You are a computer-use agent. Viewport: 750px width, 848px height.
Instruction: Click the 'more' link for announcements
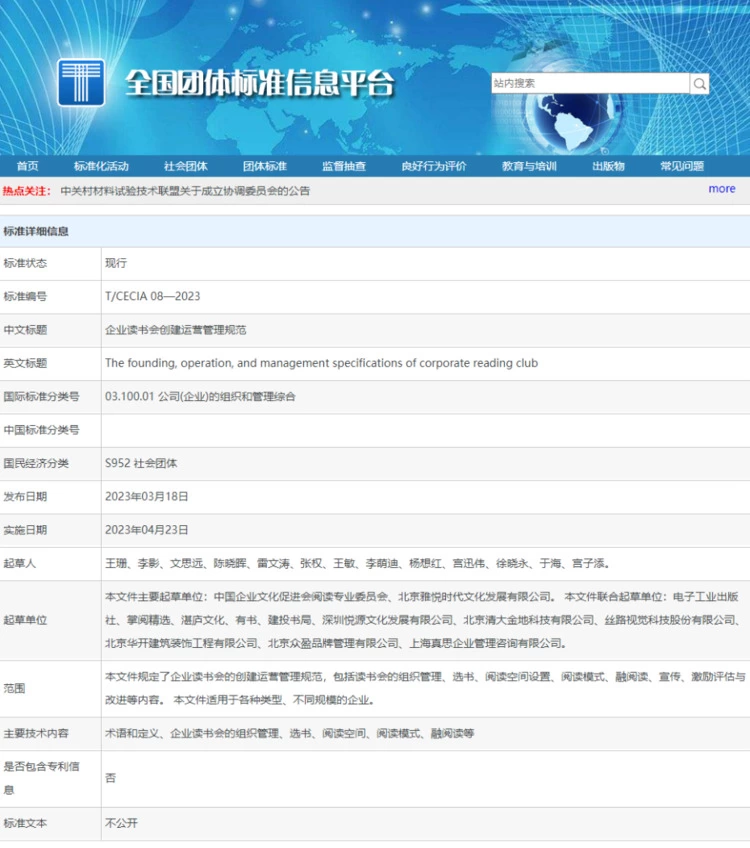click(x=721, y=189)
